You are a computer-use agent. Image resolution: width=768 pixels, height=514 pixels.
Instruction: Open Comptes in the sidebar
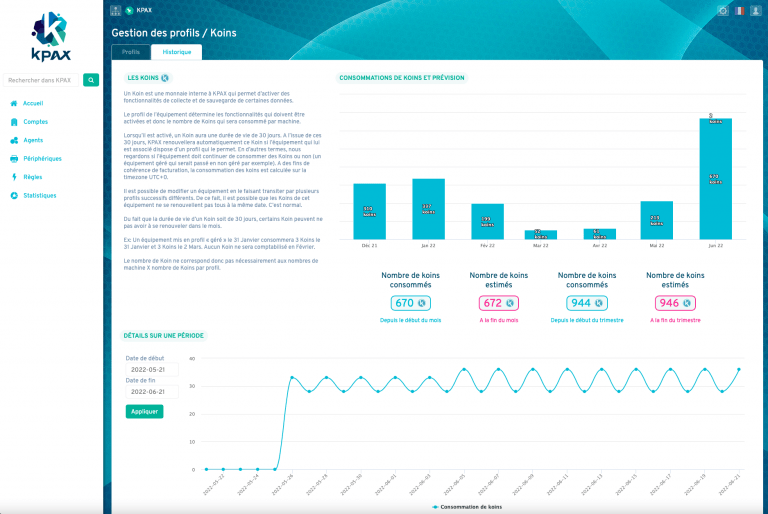35,121
